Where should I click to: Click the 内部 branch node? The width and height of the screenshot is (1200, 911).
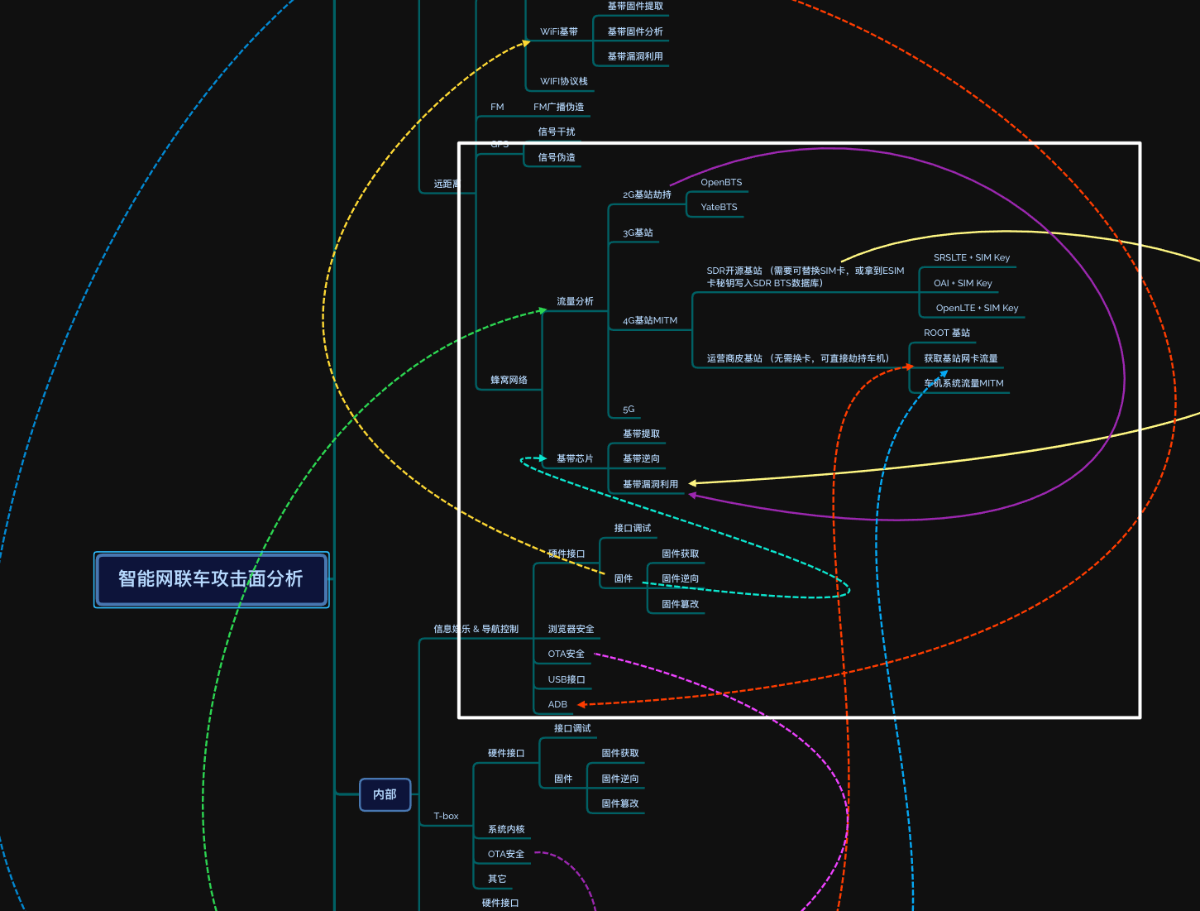click(x=385, y=794)
